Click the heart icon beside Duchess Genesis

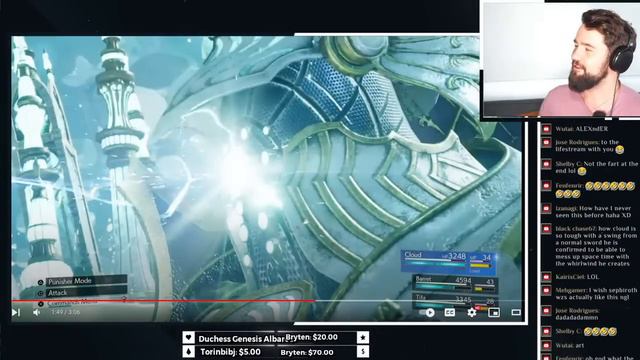(189, 338)
